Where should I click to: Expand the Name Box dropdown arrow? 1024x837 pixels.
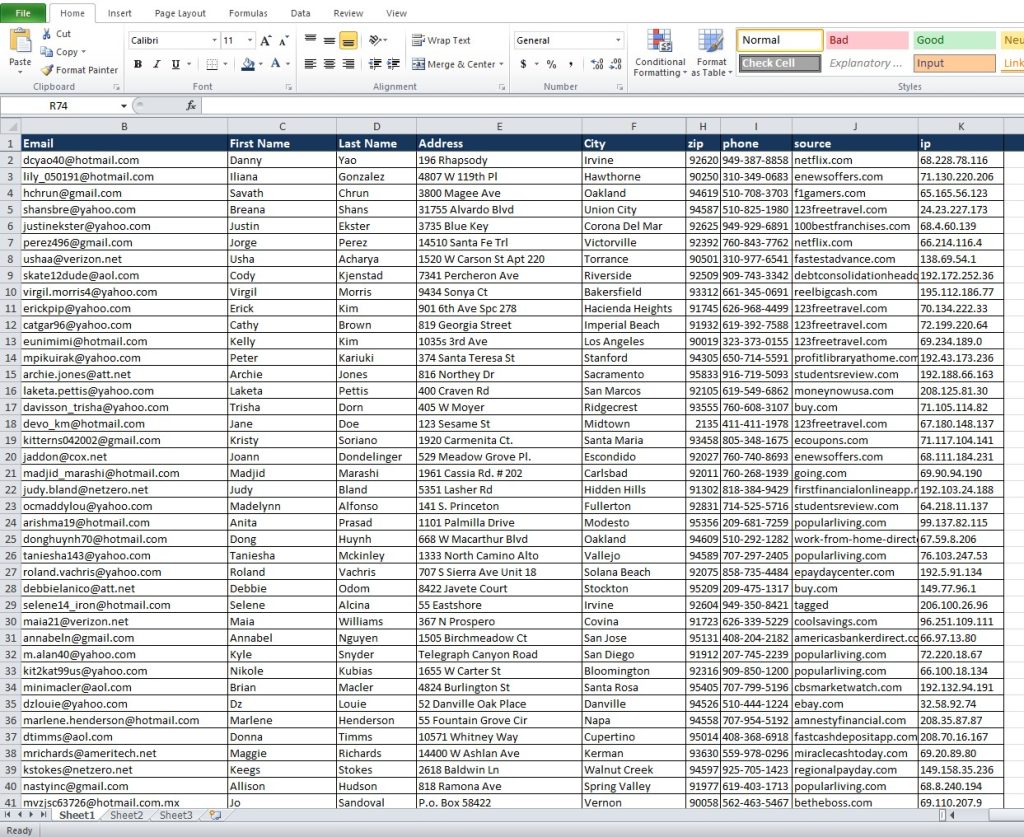(x=123, y=106)
